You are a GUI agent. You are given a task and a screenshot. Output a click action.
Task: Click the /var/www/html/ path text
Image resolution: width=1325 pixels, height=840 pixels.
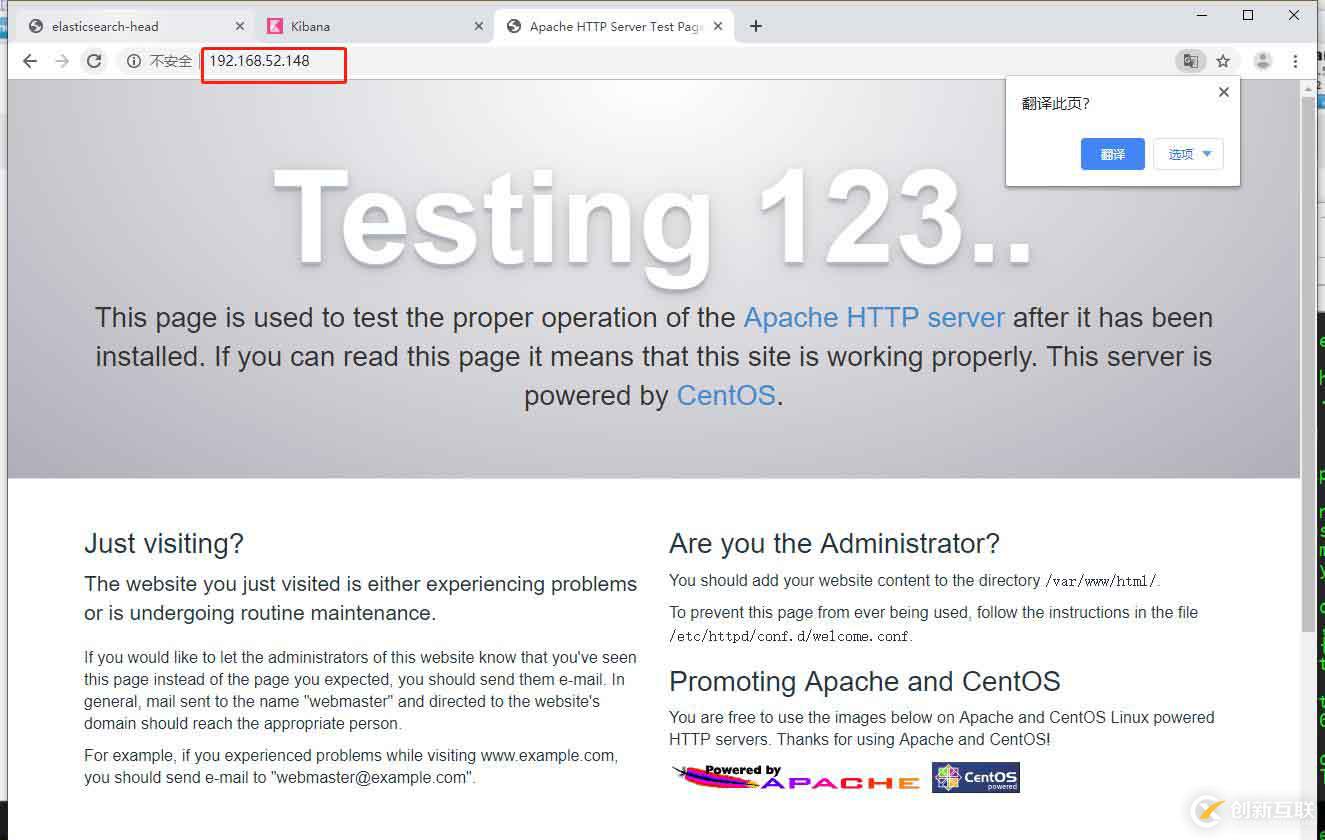[x=1101, y=581]
